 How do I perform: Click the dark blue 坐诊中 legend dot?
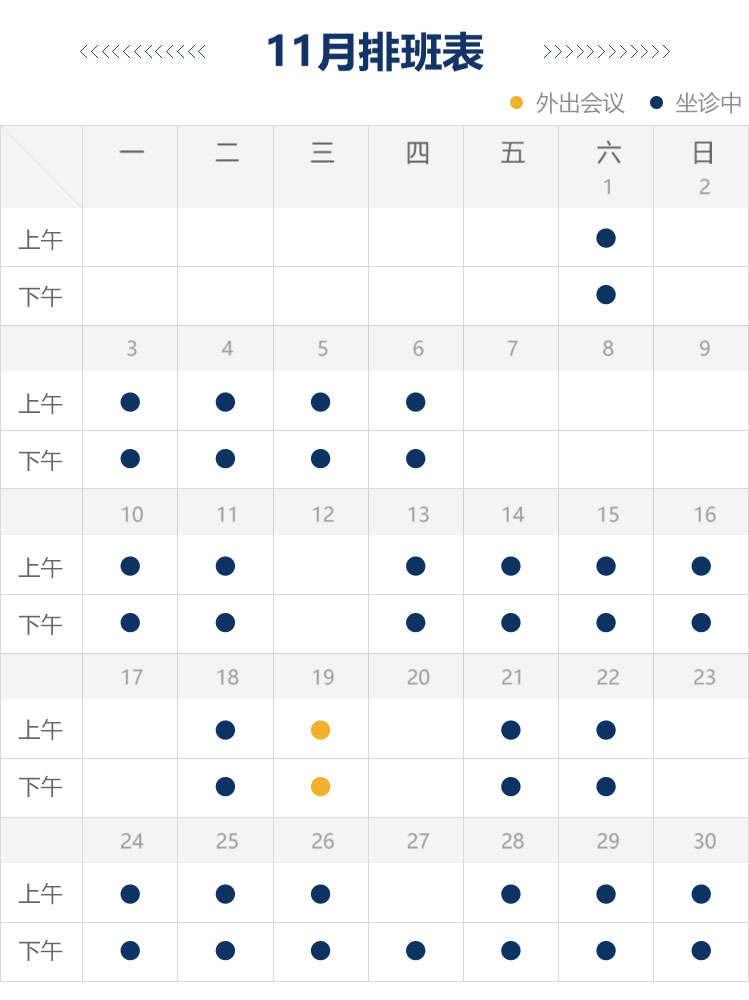coord(656,103)
